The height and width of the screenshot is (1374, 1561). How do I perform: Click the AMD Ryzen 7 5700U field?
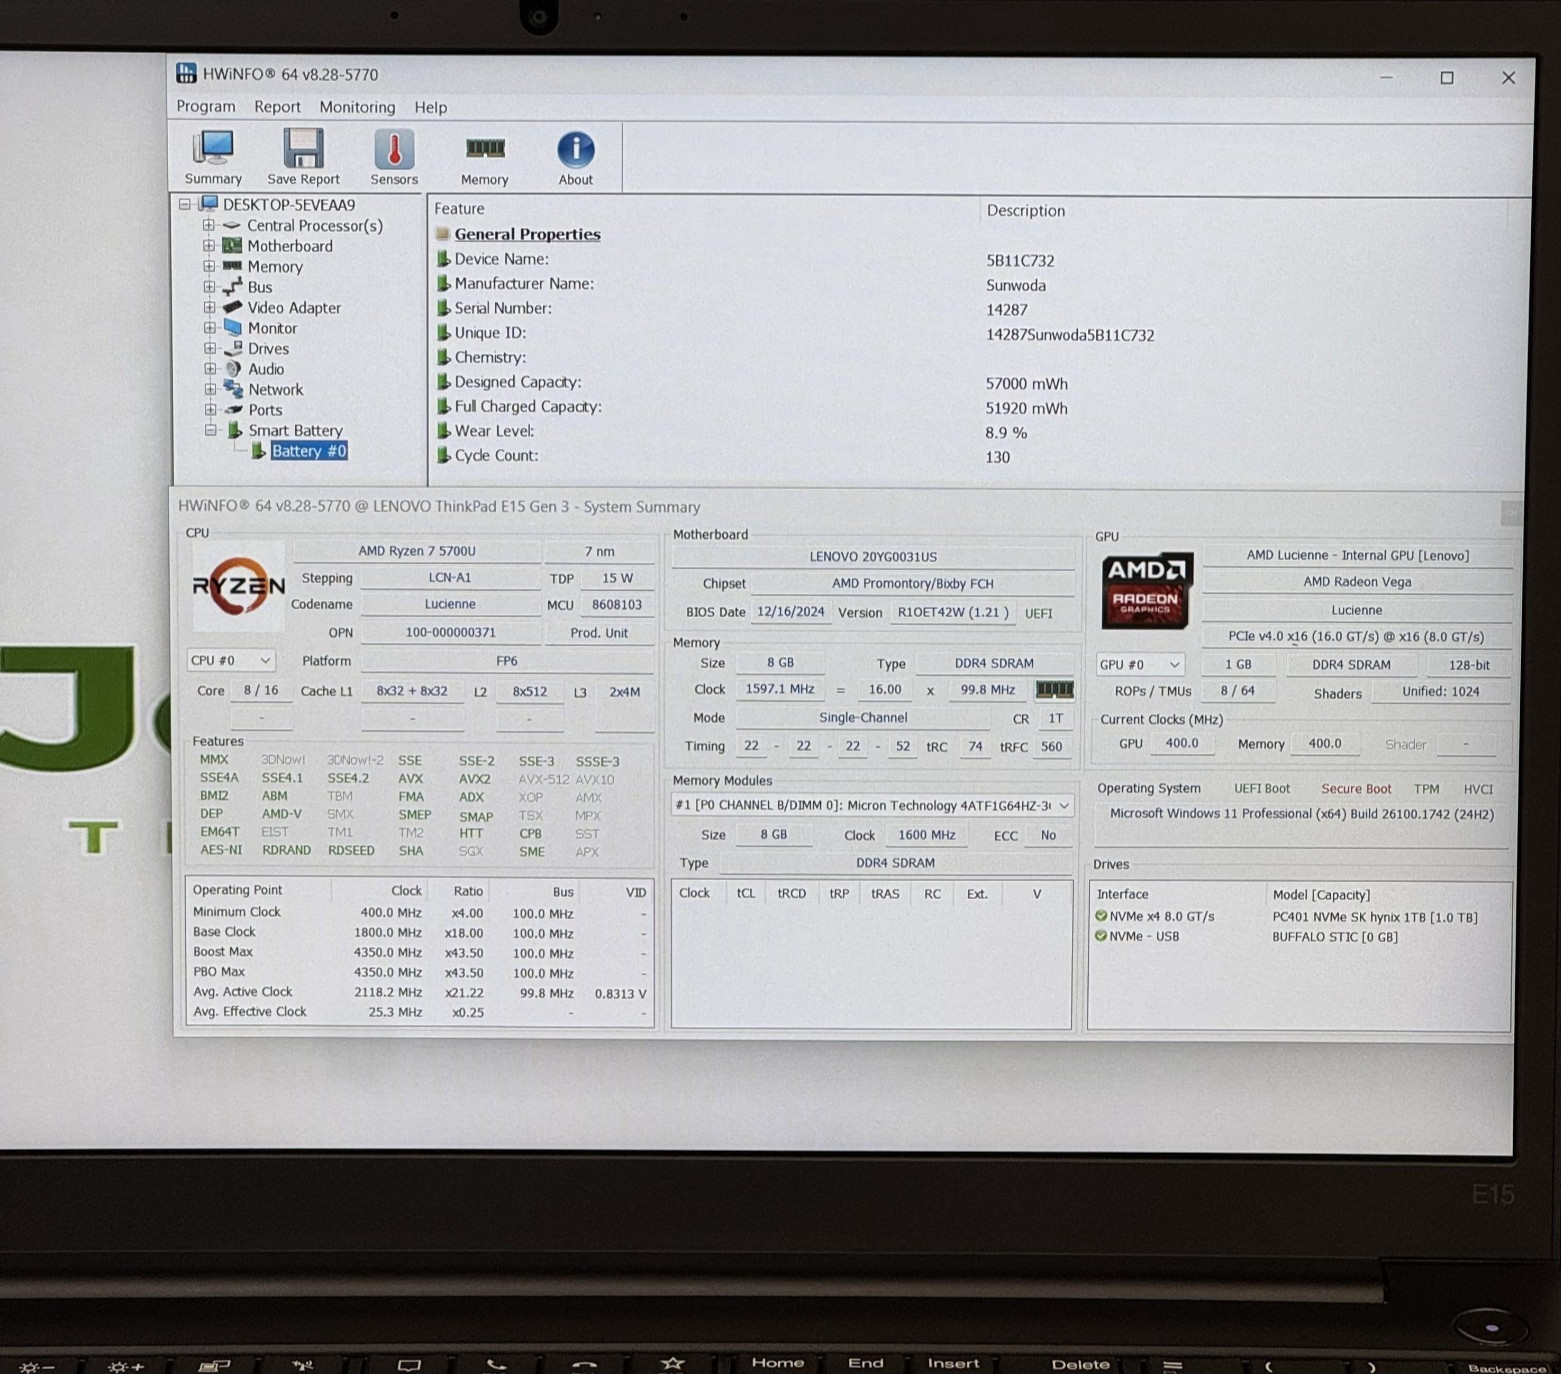click(x=417, y=551)
